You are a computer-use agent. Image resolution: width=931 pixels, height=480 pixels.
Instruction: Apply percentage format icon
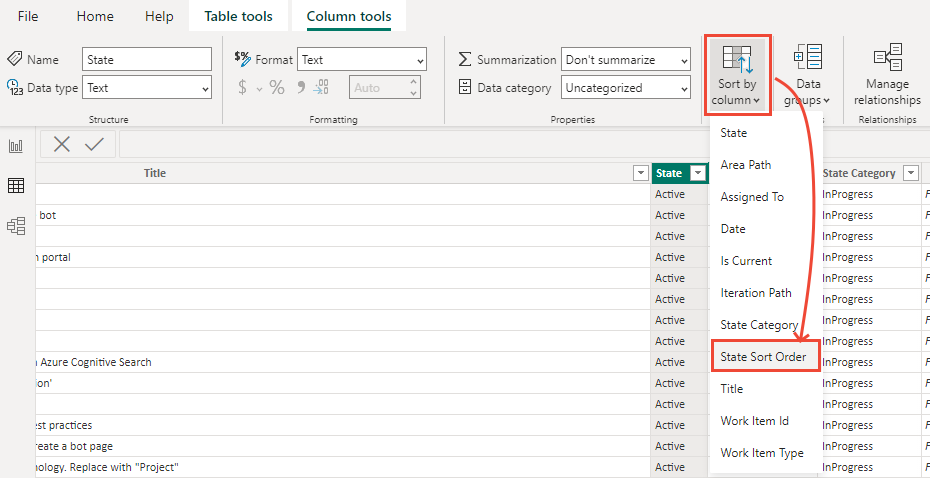(277, 88)
